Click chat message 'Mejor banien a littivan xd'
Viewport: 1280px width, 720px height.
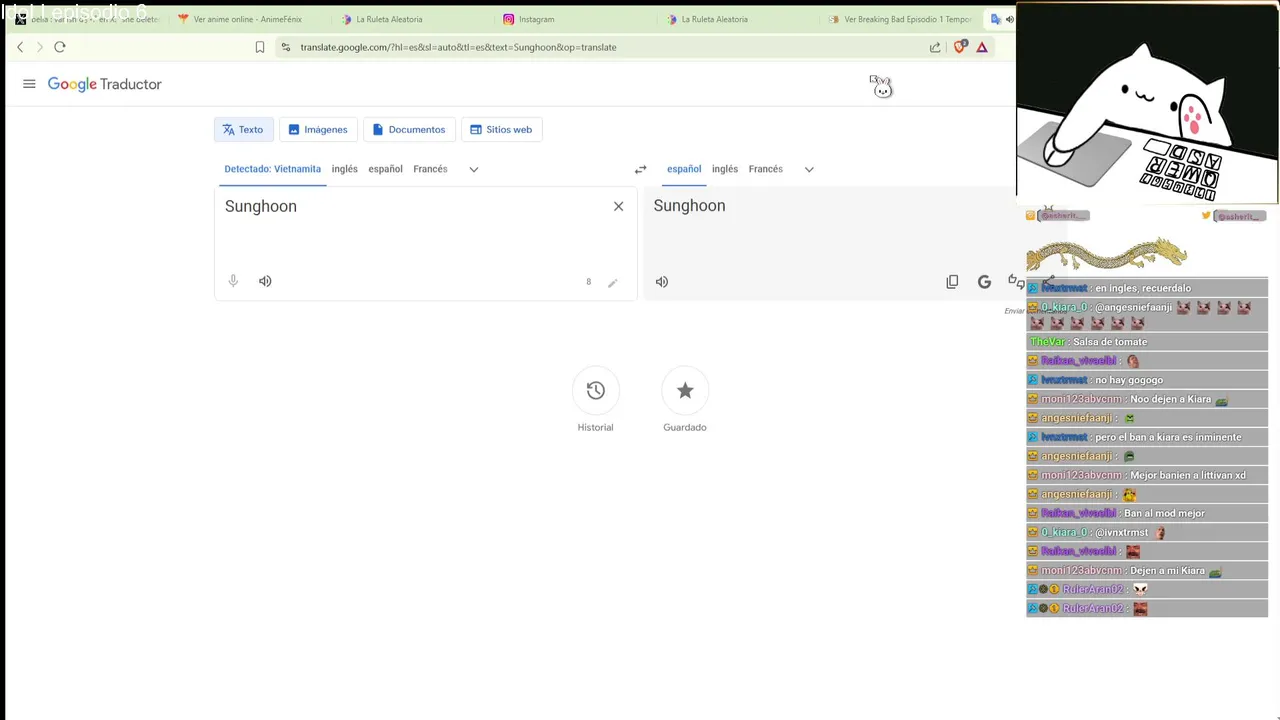pos(1188,475)
